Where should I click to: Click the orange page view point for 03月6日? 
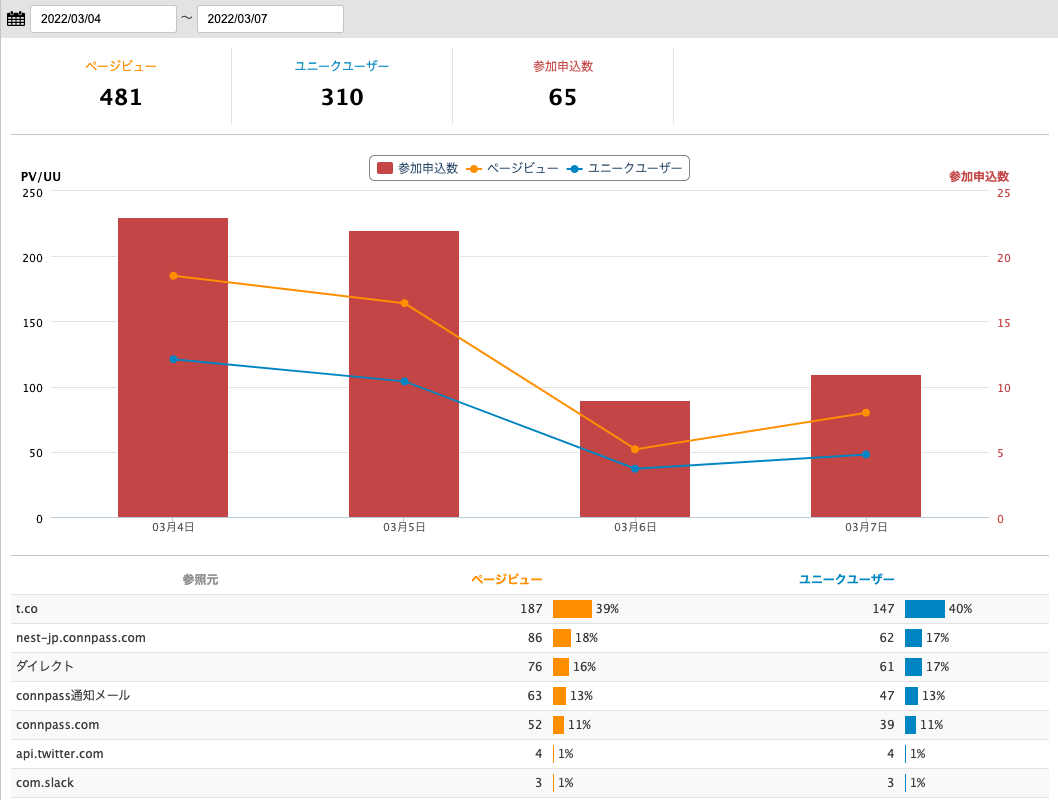coord(635,449)
